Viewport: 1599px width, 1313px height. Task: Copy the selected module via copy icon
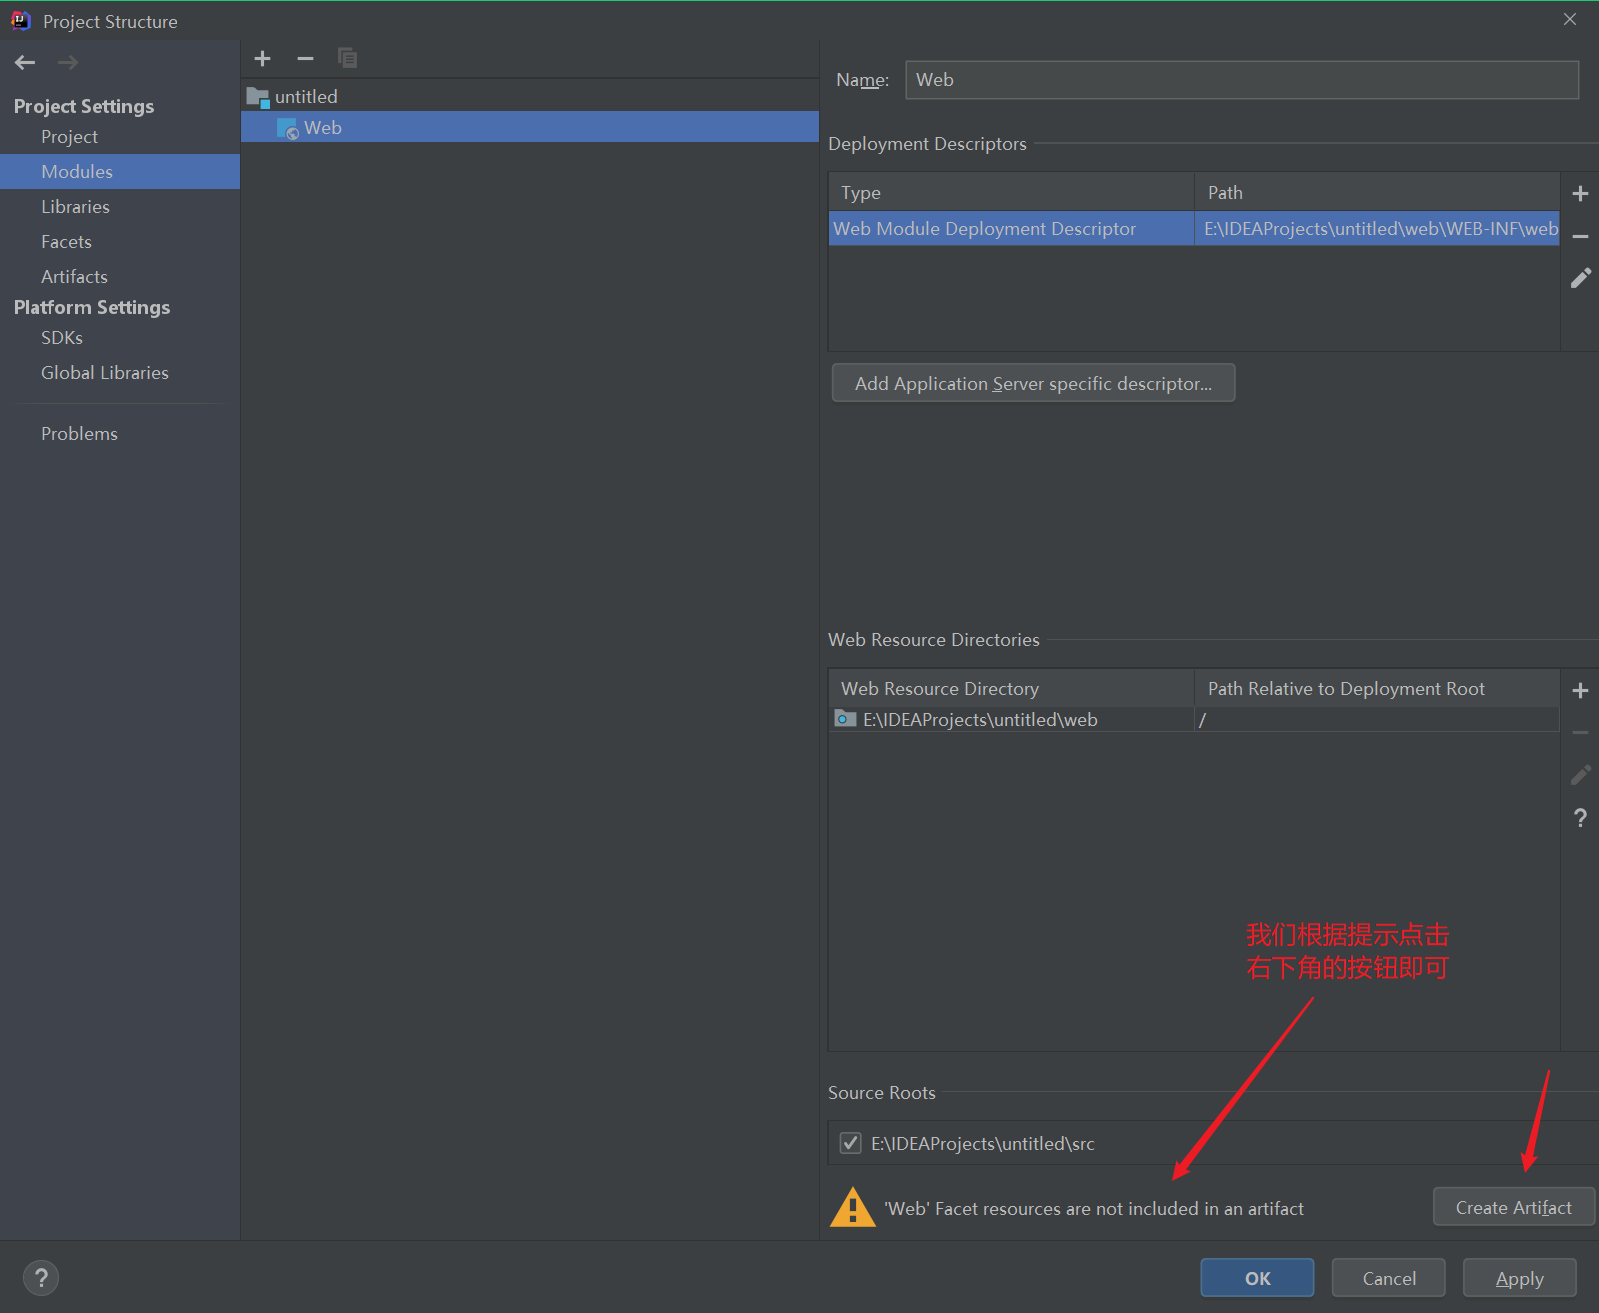[x=347, y=59]
